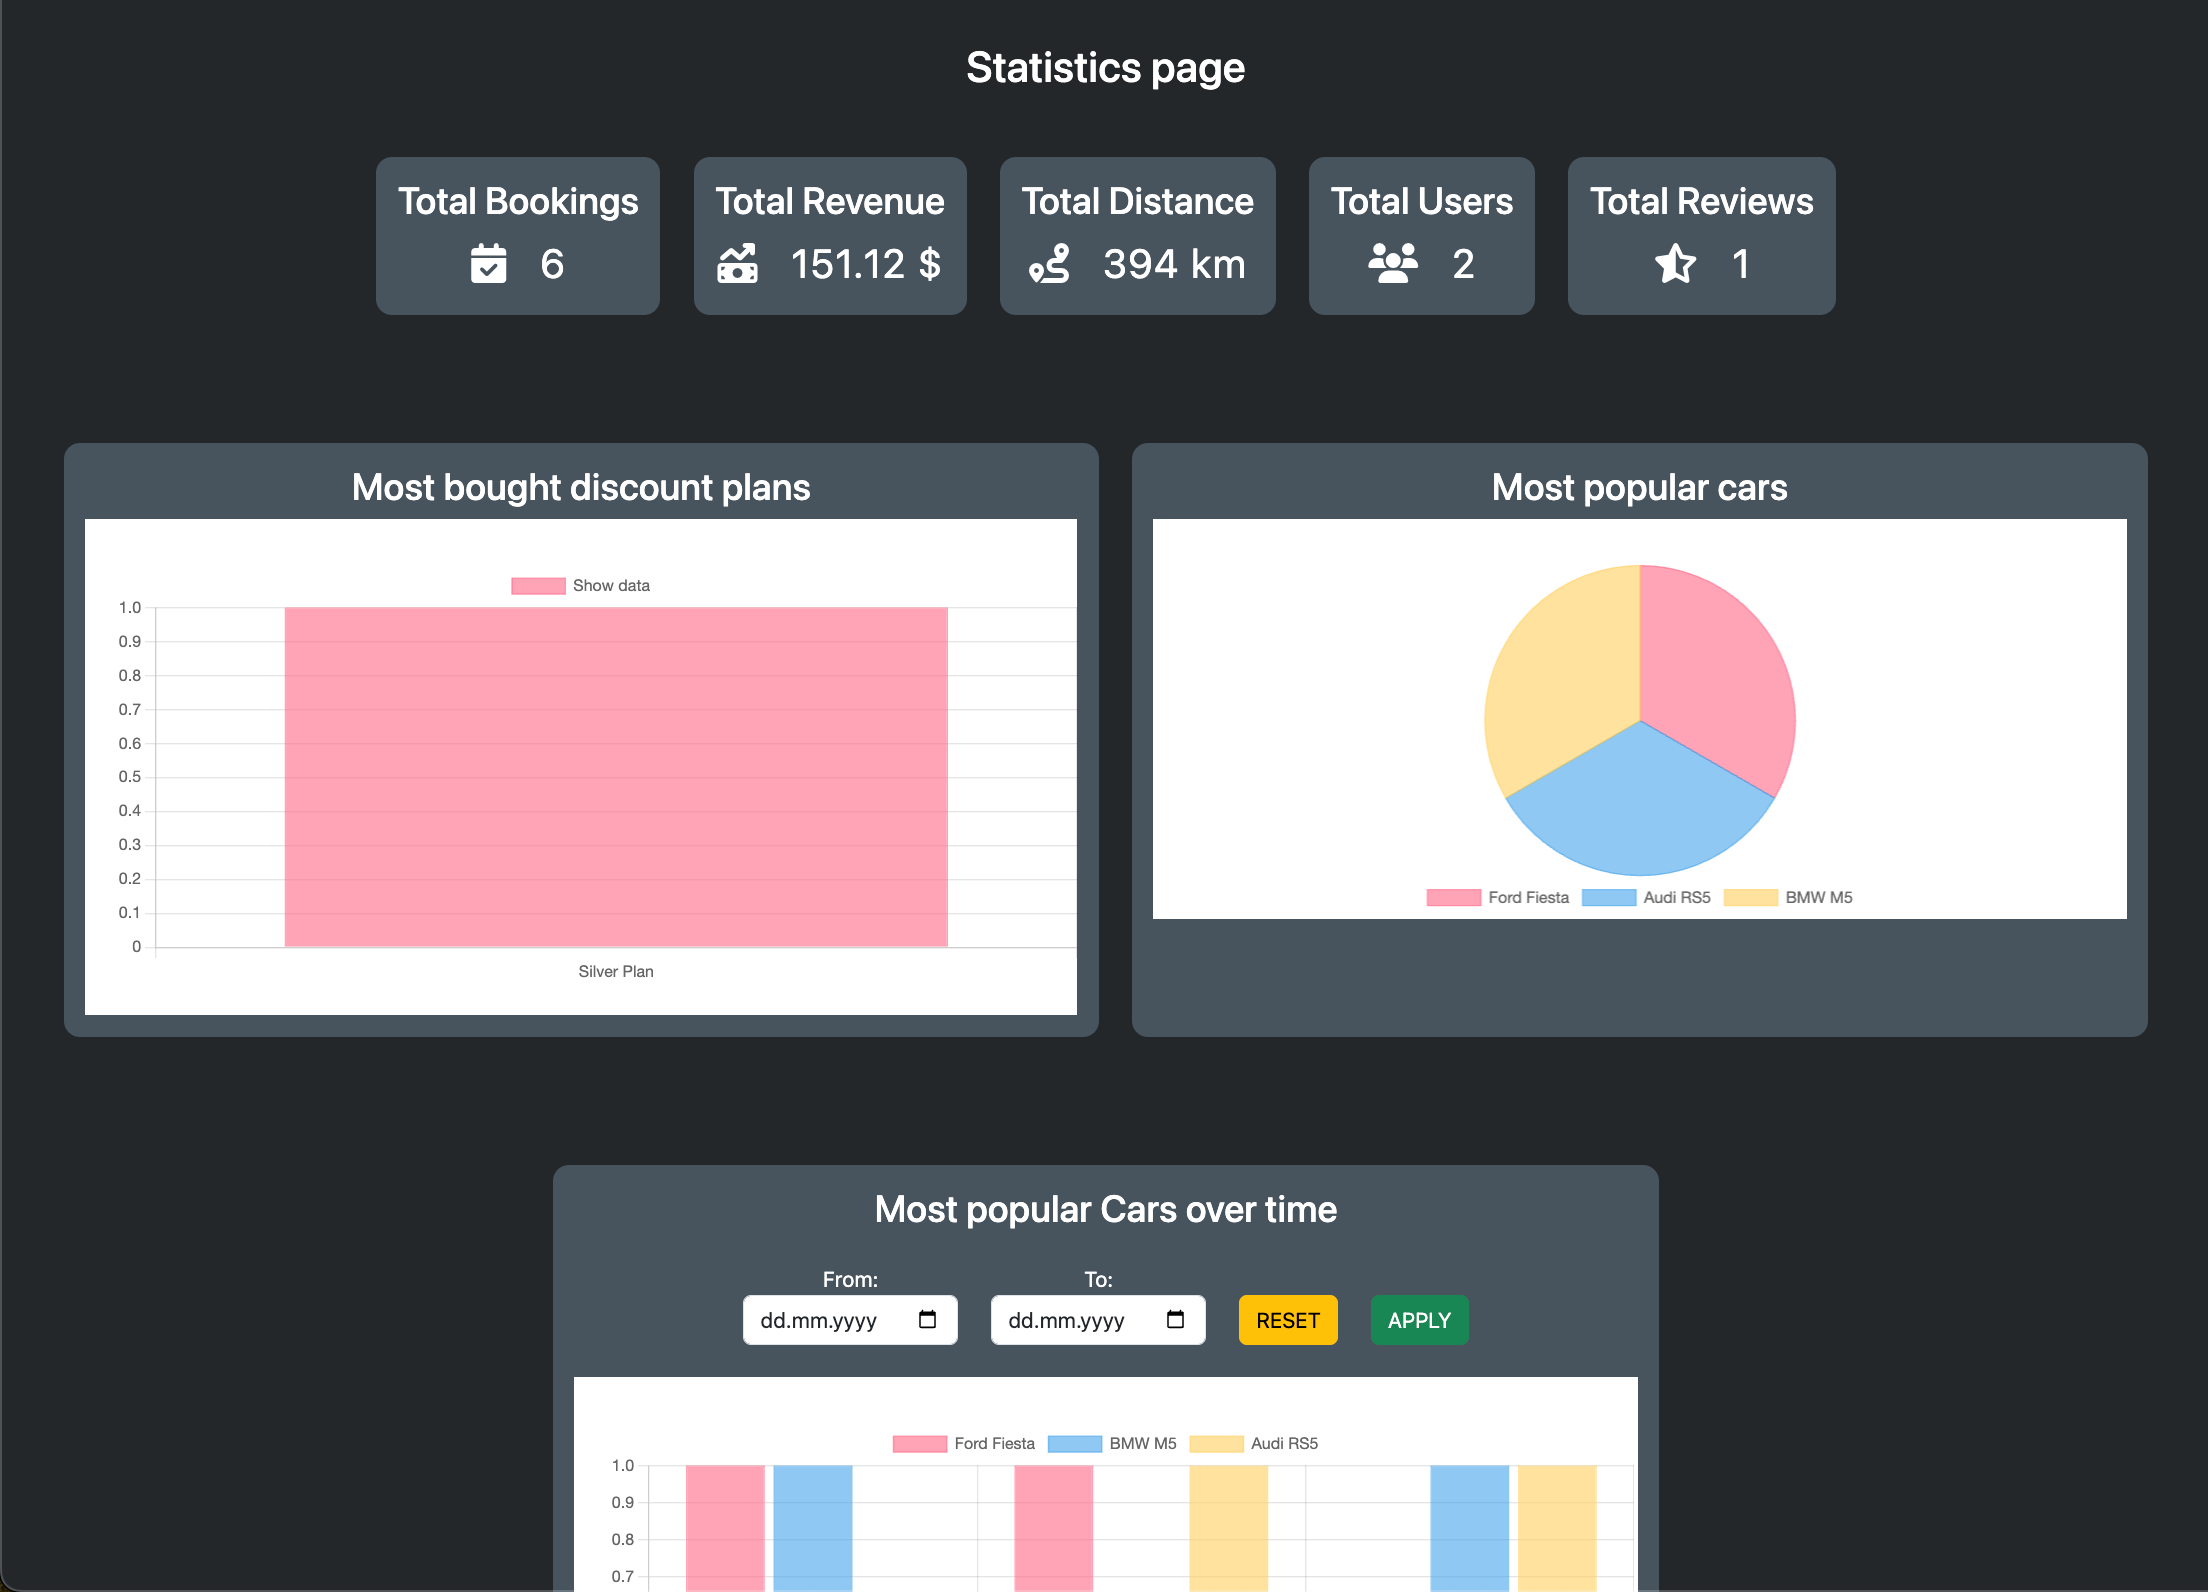Click the APPLY button

1419,1320
